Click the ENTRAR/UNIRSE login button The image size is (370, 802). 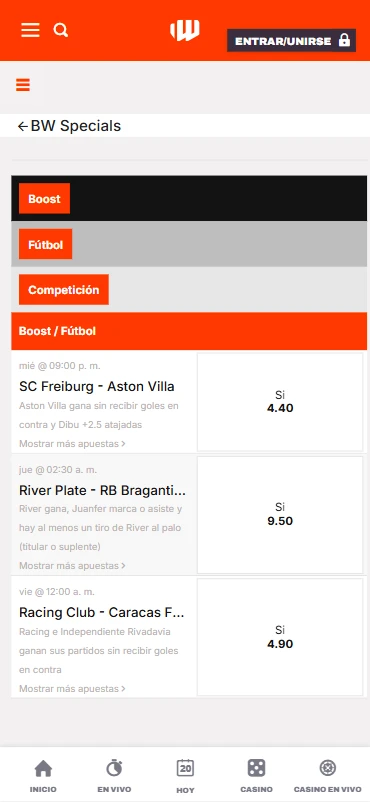click(292, 41)
